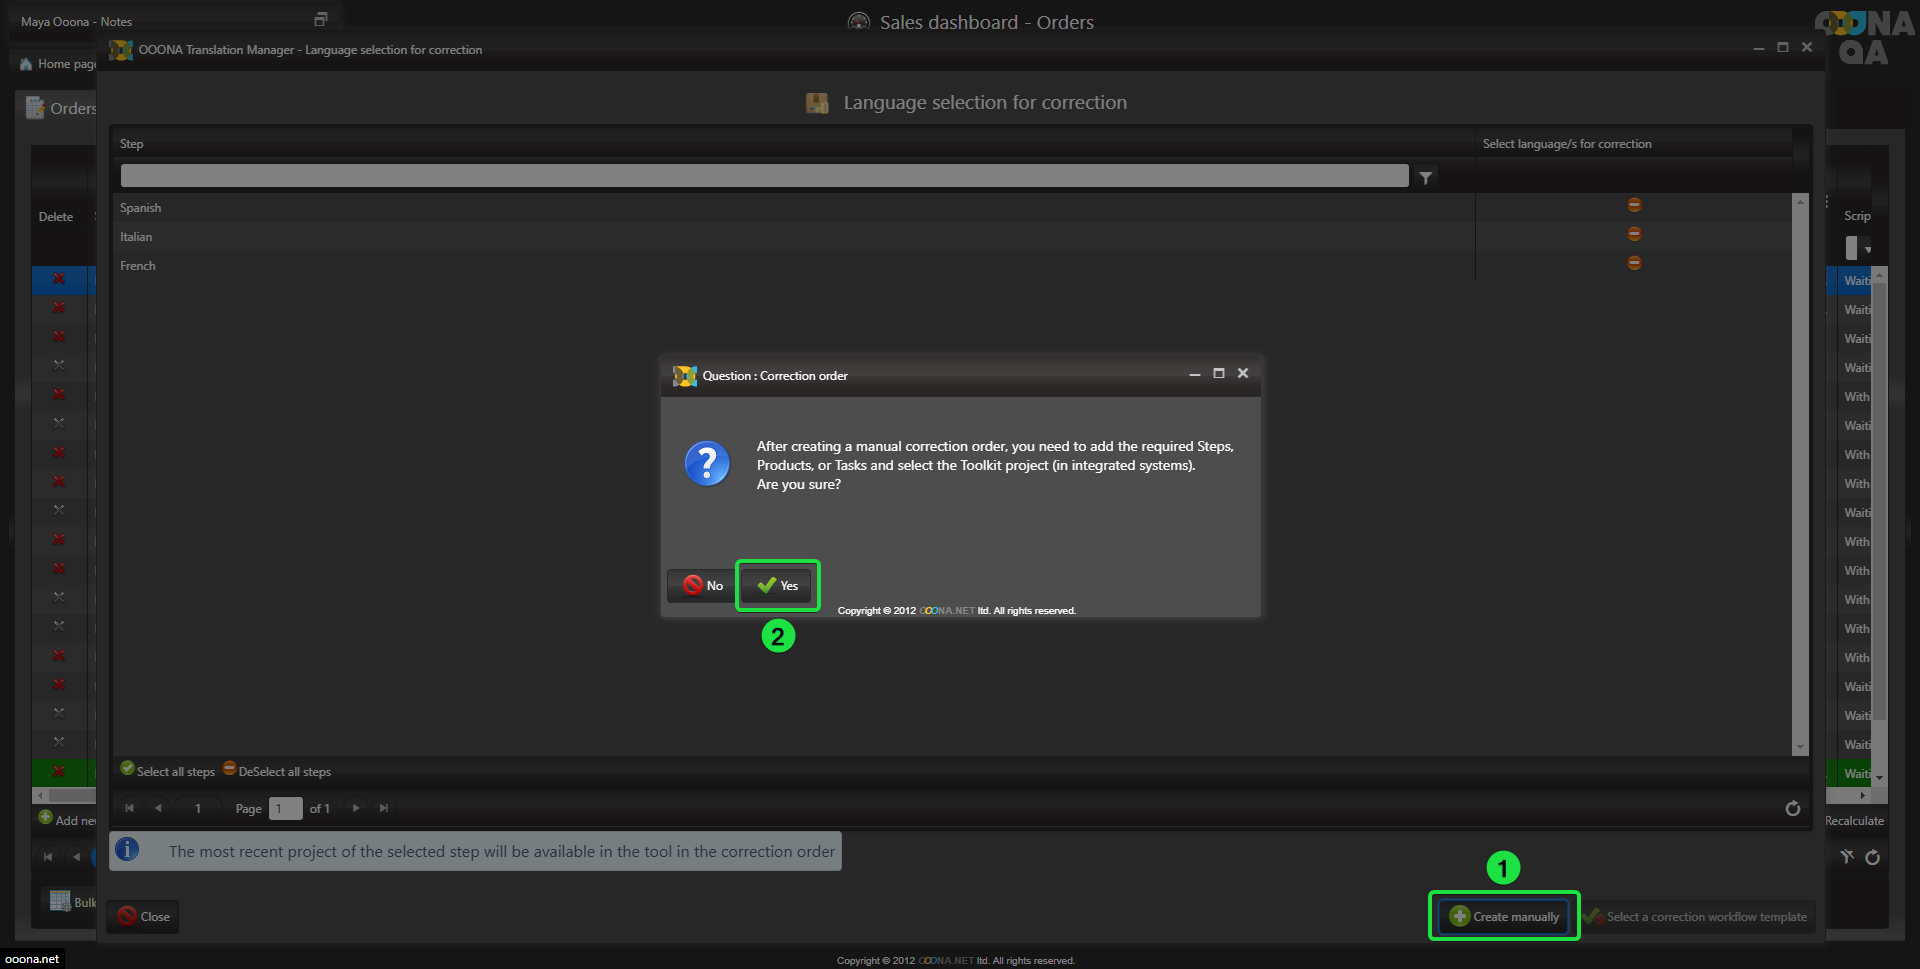
Task: Jump to the last page arrow
Action: point(384,808)
